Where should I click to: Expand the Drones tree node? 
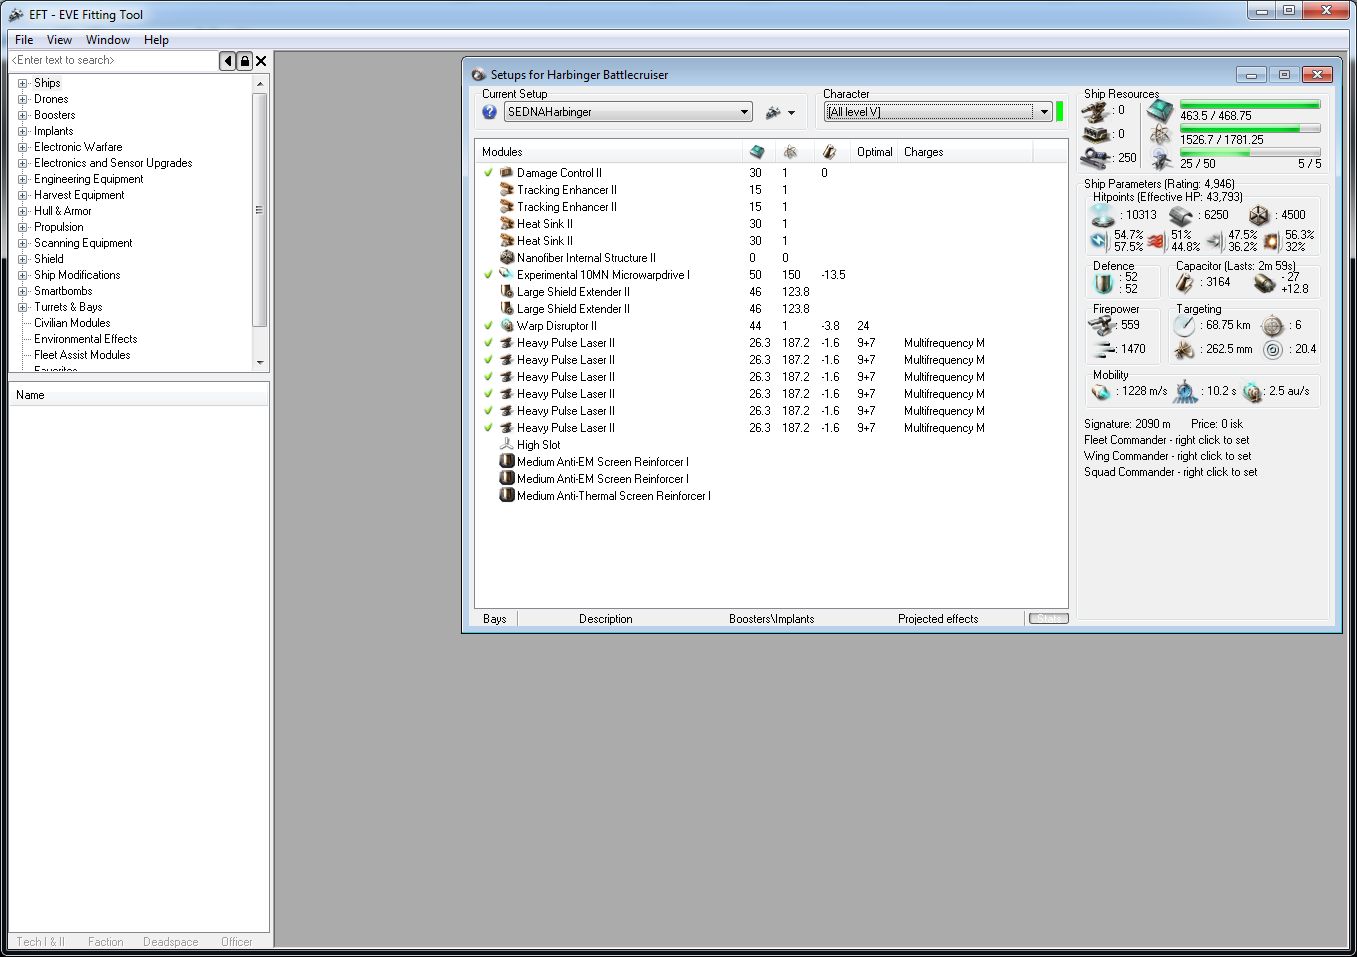[23, 99]
